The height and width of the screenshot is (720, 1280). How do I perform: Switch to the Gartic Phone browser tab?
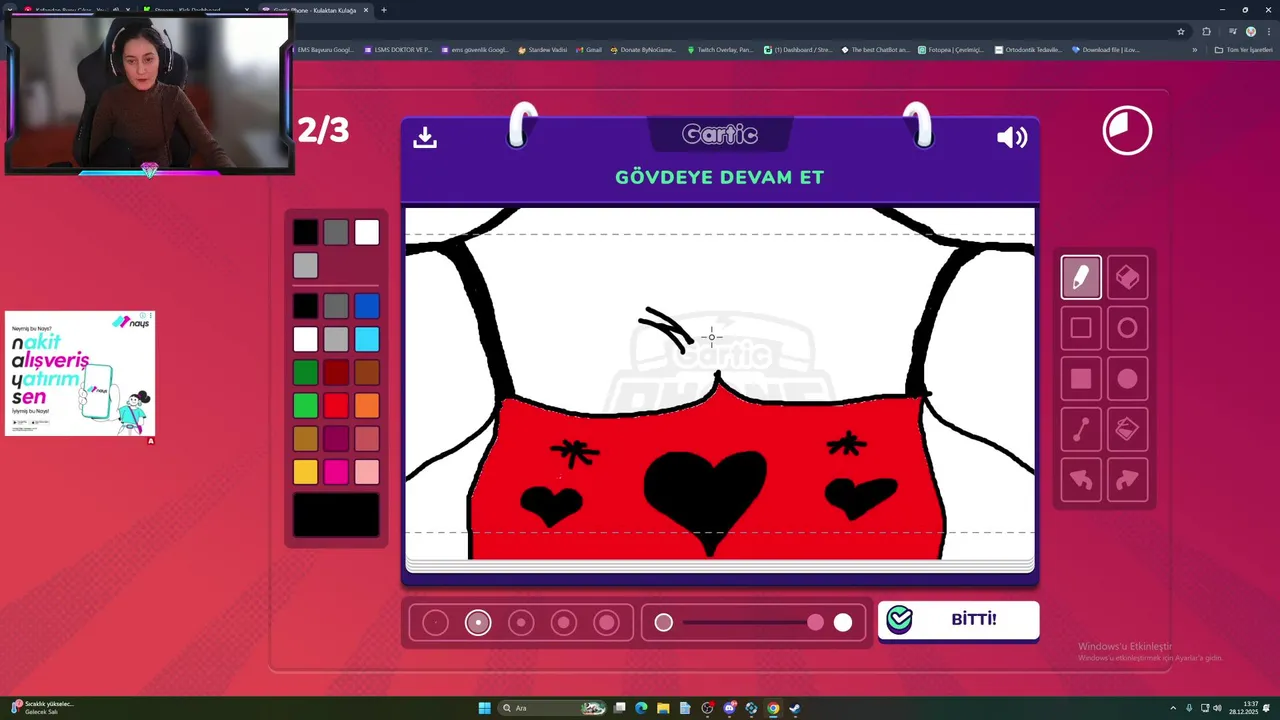[315, 10]
